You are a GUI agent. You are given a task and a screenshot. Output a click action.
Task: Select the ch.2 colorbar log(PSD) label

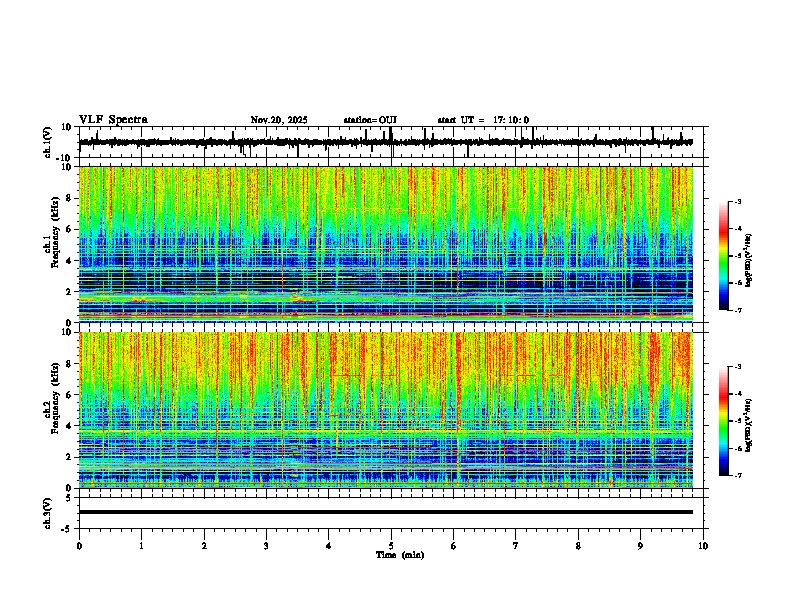point(749,426)
